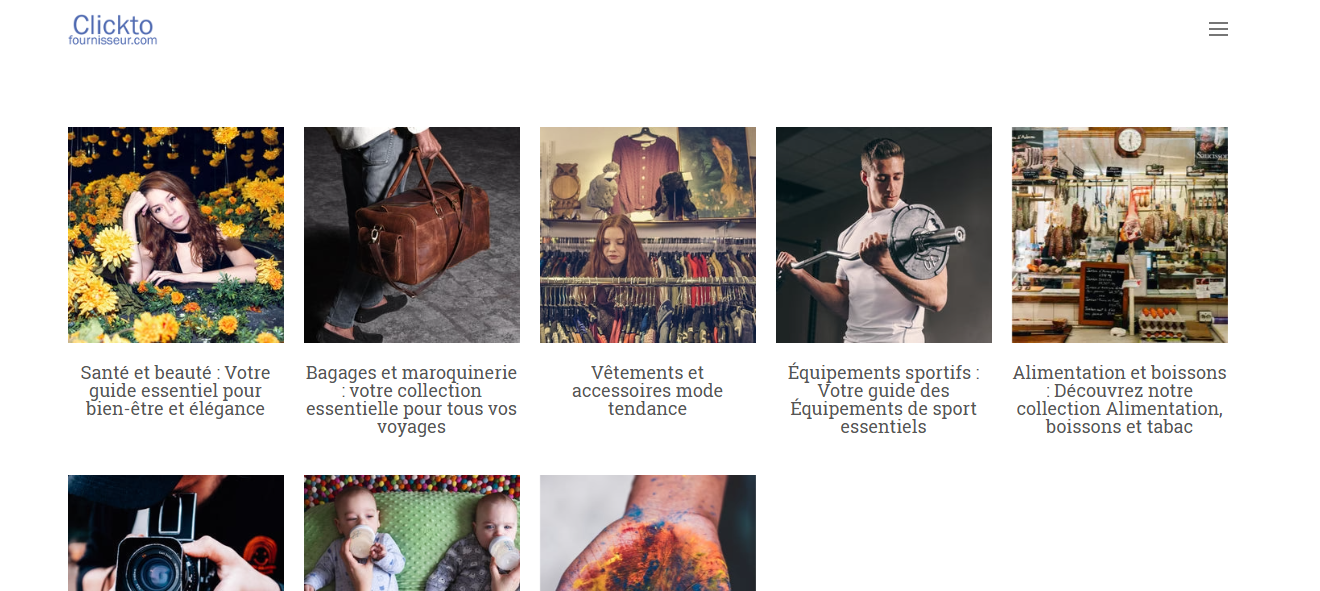Open the hamburger menu icon
1320x591 pixels.
[1218, 29]
